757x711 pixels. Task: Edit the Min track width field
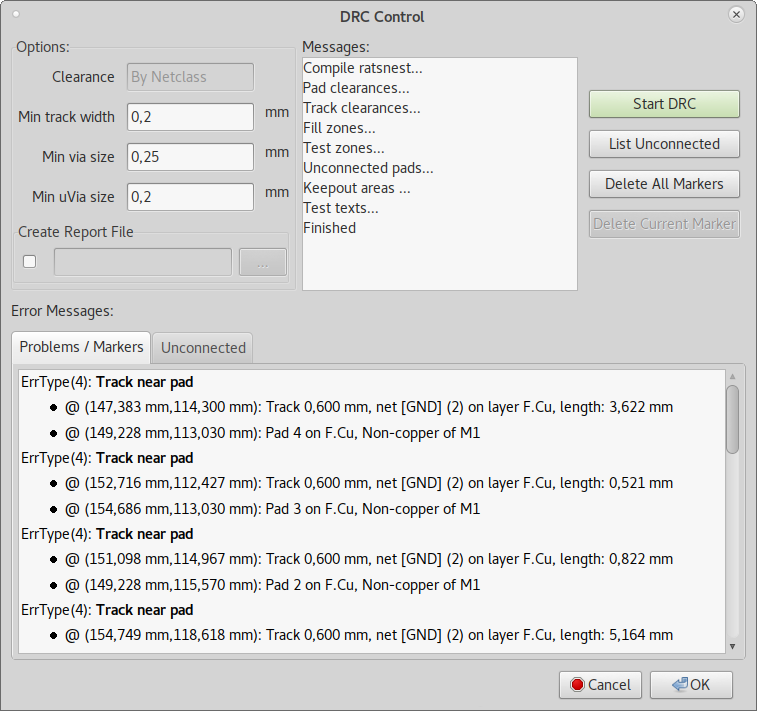190,117
